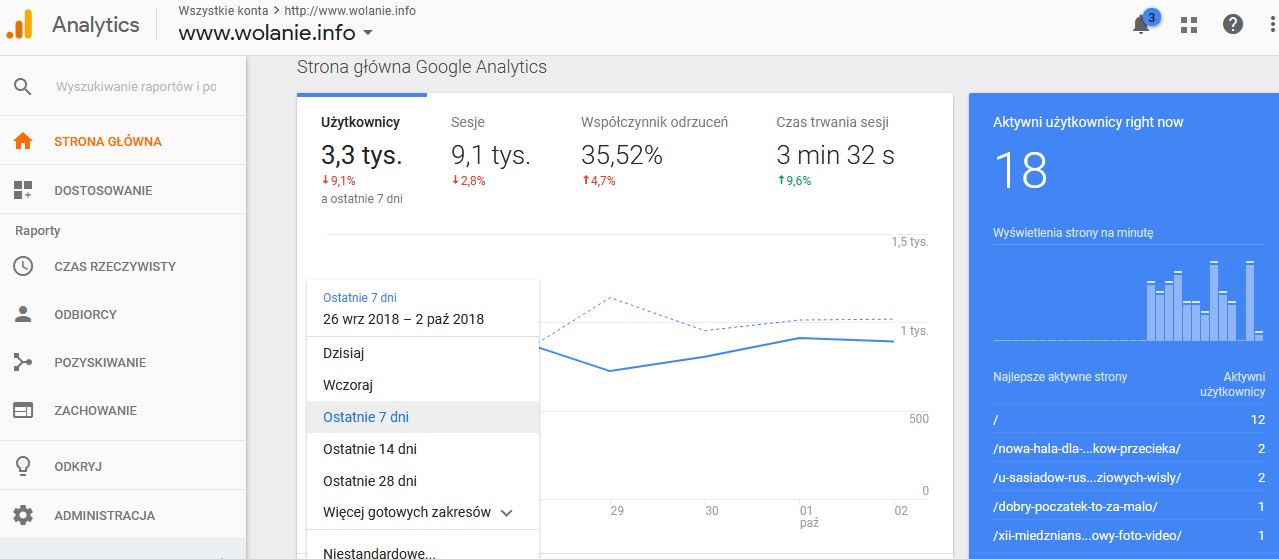
Task: Click the 3,3 tys. users value
Action: click(362, 155)
